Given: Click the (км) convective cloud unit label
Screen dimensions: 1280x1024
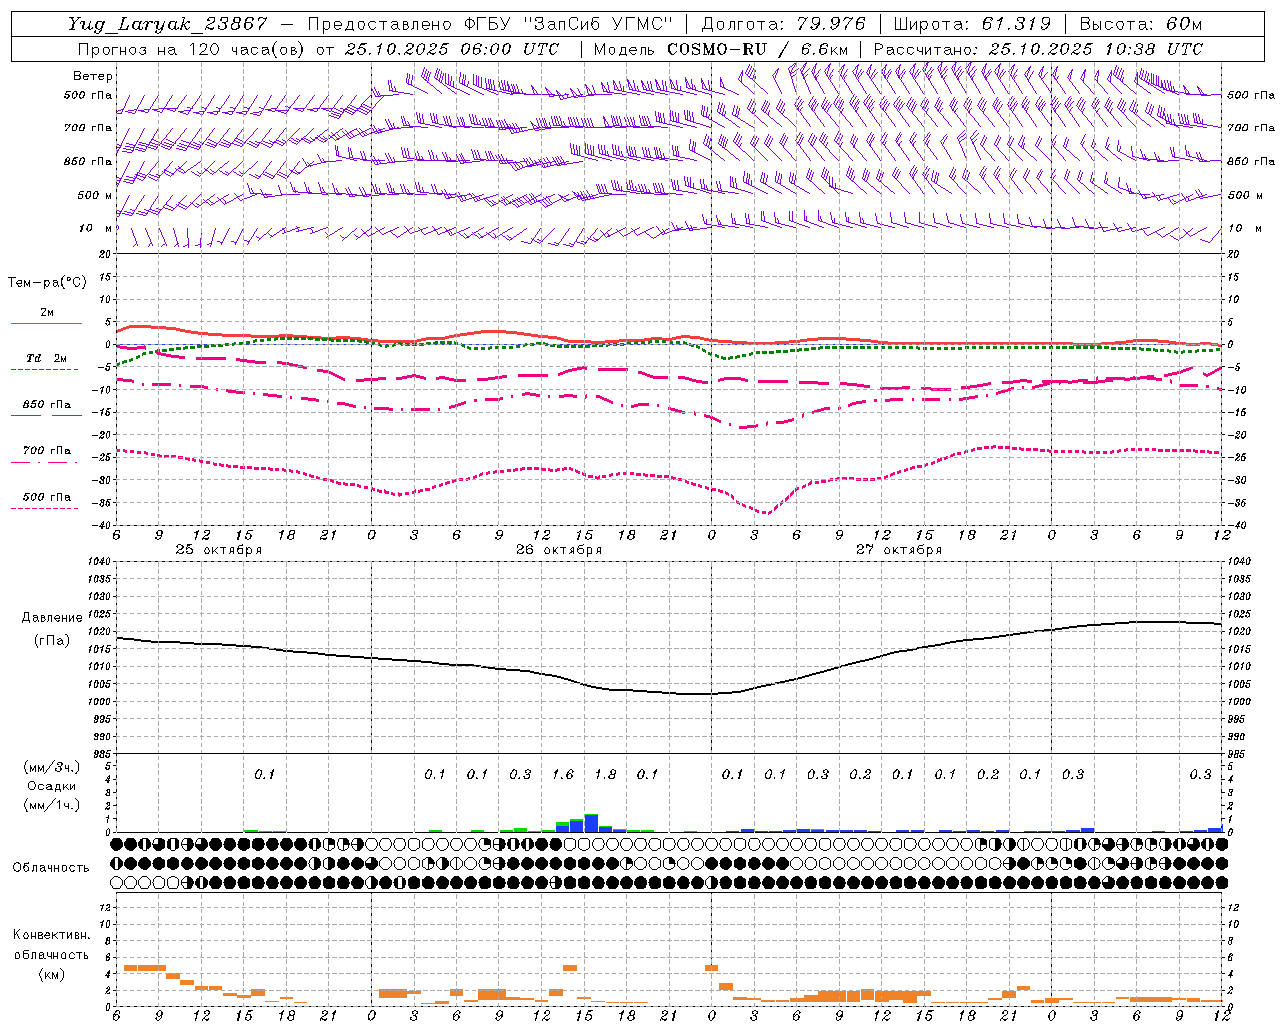Looking at the screenshot, I should tap(52, 973).
